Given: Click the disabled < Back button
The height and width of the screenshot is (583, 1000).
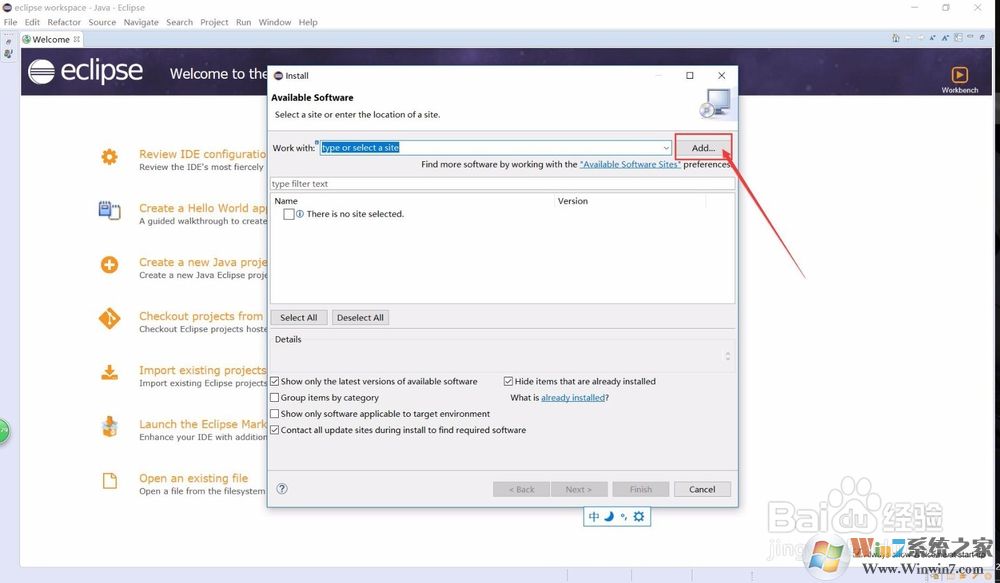Looking at the screenshot, I should point(521,489).
